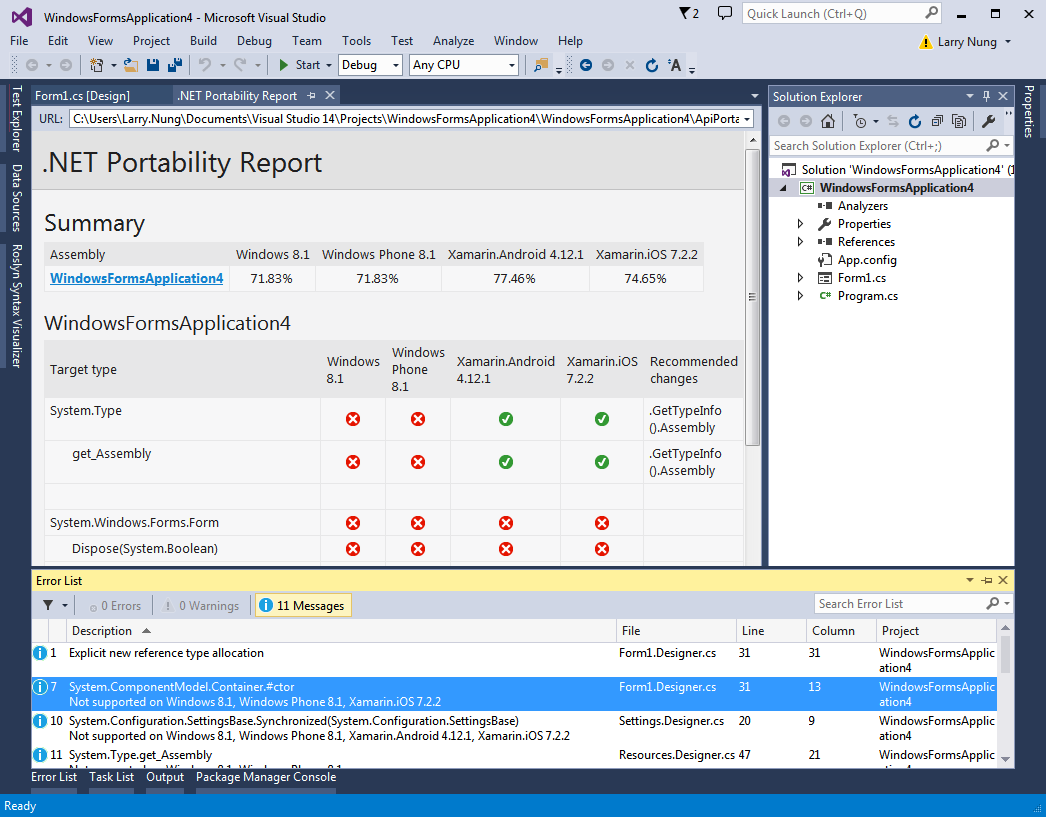Expand the References node
This screenshot has width=1046, height=817.
(x=801, y=242)
